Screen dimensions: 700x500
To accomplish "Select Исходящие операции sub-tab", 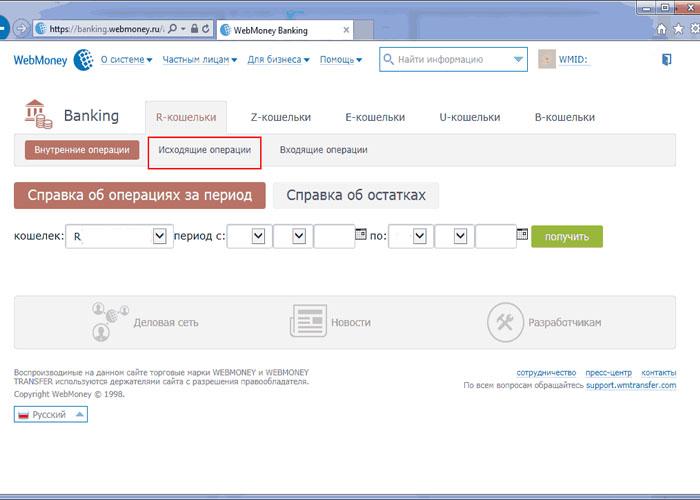I will [x=204, y=150].
